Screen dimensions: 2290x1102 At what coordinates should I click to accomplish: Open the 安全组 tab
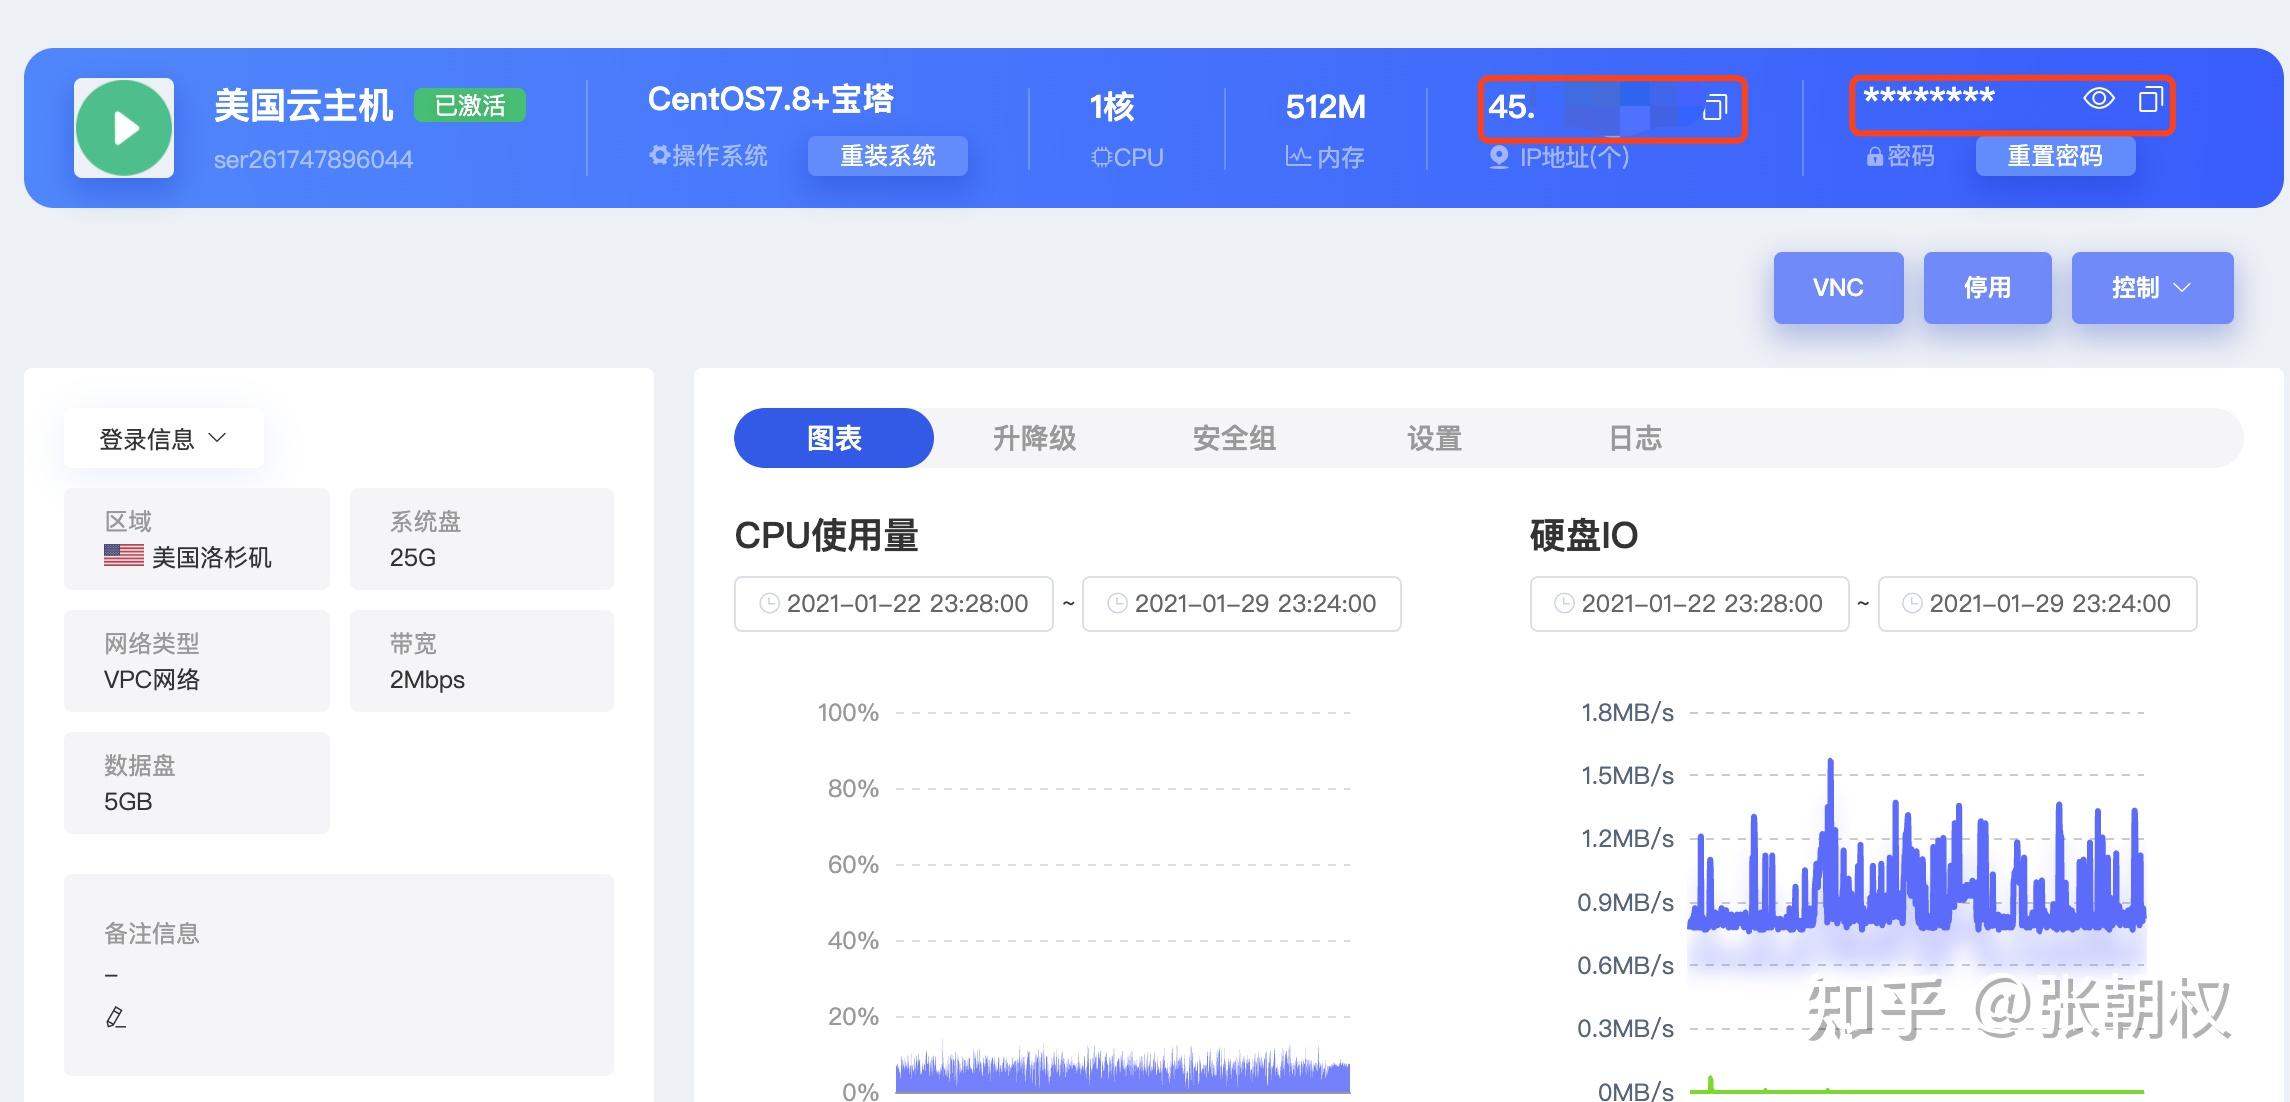[x=1234, y=438]
